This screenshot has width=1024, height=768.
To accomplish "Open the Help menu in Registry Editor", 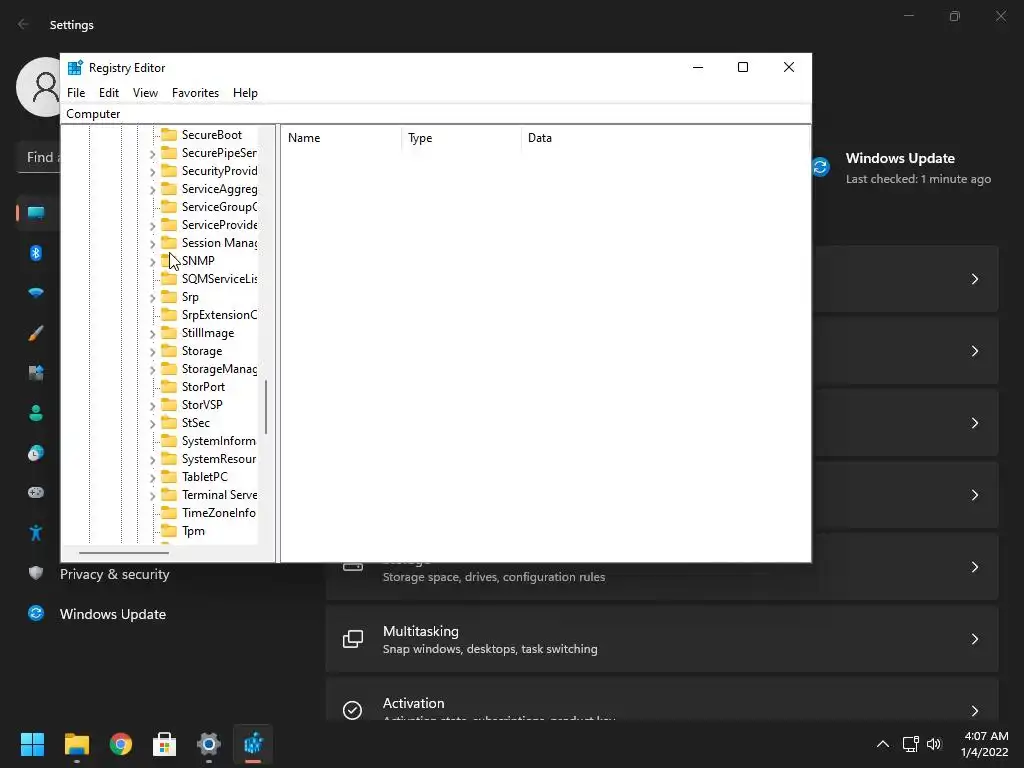I will point(245,93).
